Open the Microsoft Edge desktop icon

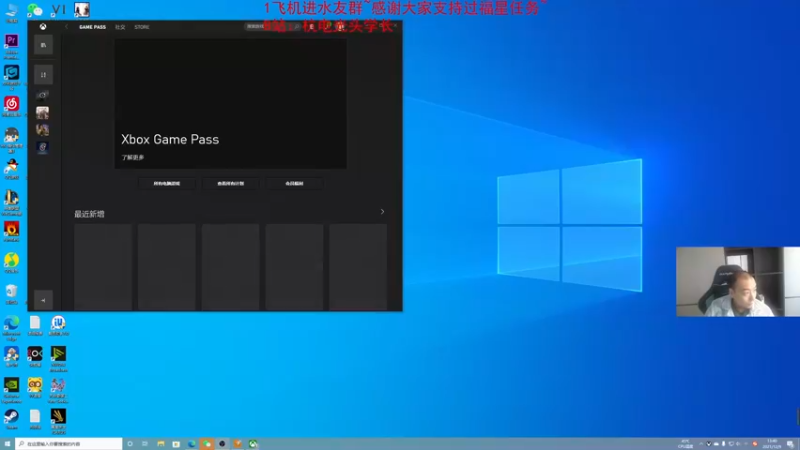click(11, 327)
